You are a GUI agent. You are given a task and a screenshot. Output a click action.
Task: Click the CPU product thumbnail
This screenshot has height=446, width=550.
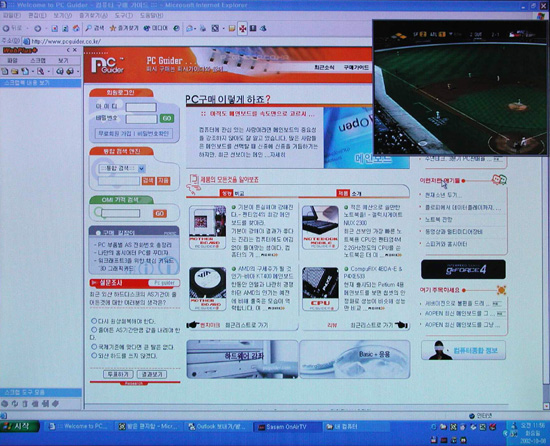click(320, 289)
